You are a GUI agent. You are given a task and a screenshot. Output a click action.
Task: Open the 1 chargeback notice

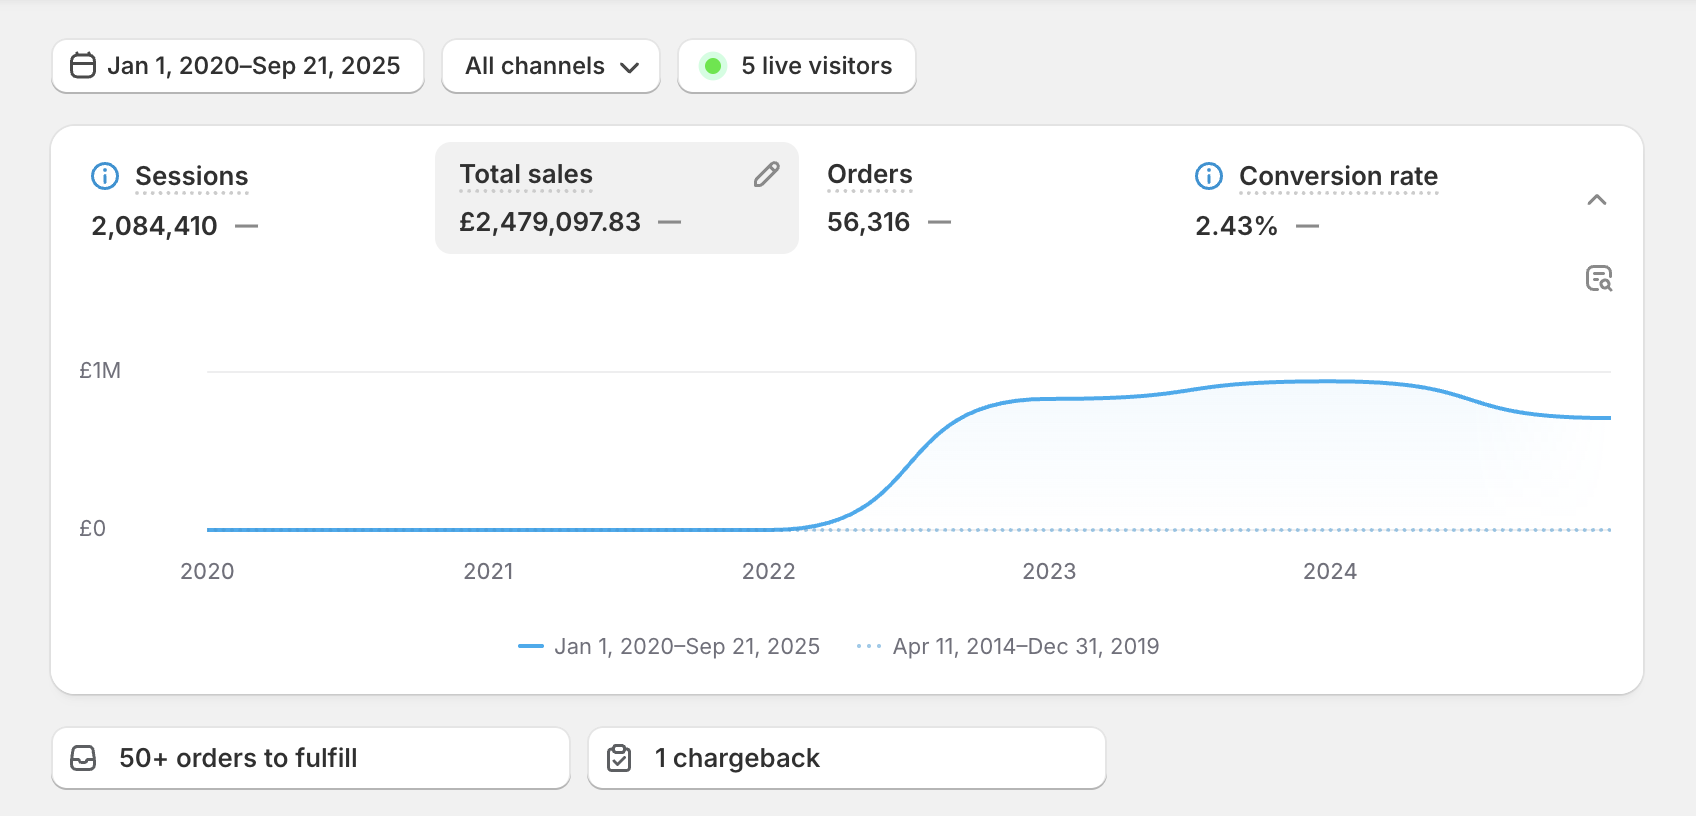[x=846, y=759]
